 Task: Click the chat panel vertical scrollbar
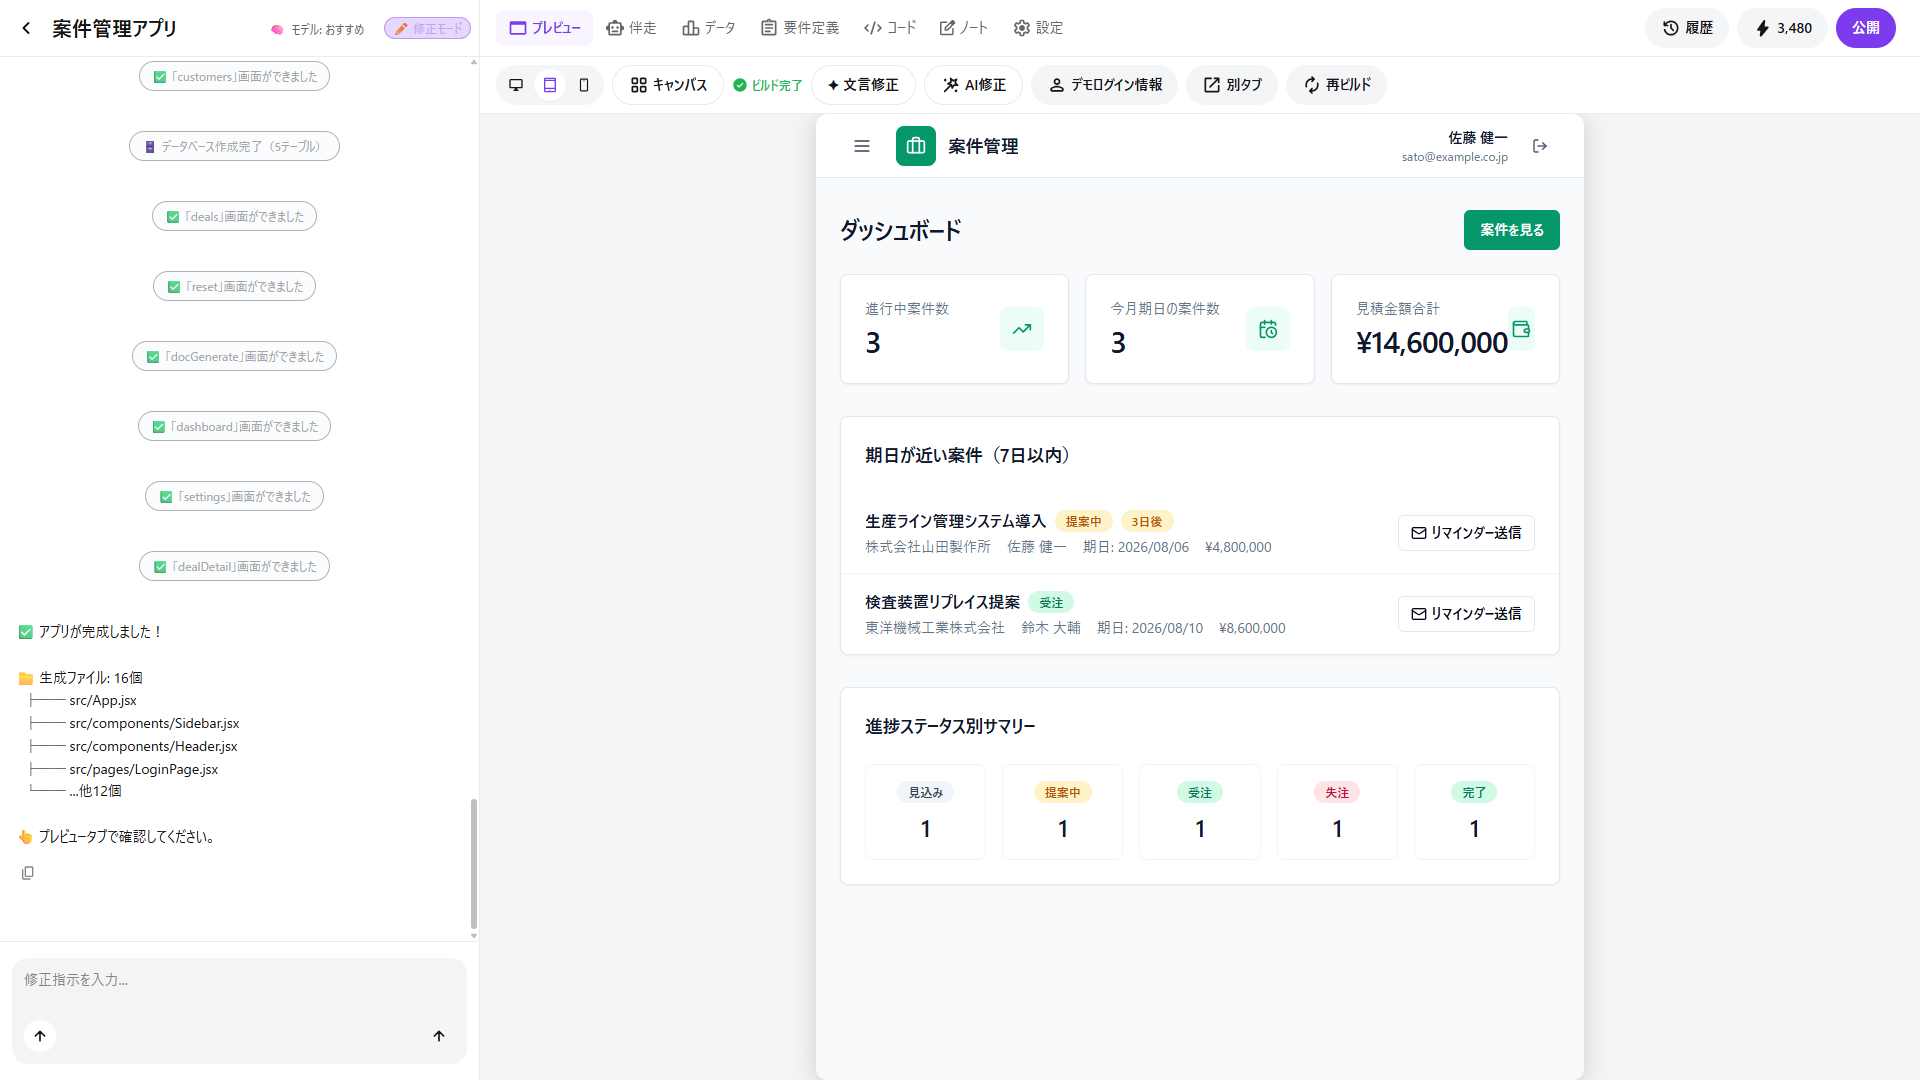(x=474, y=864)
